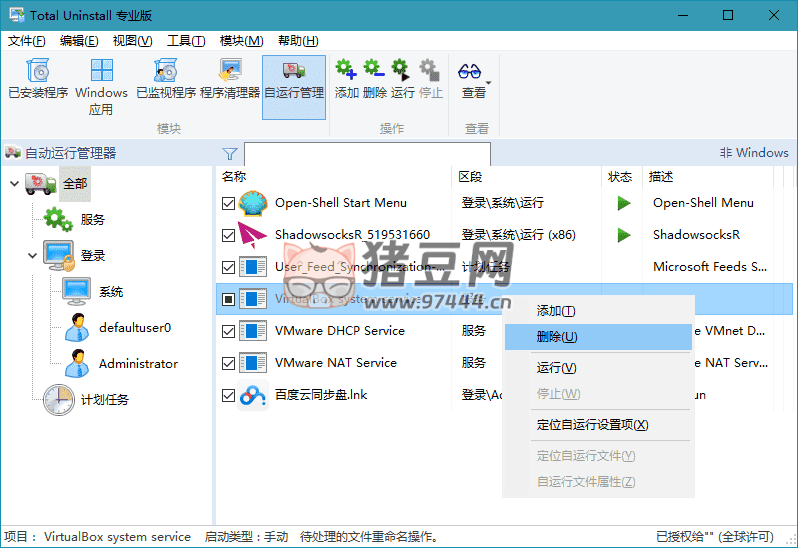Image resolution: width=798 pixels, height=548 pixels.
Task: Click the 停止 toolbar gear icon
Action: (x=430, y=70)
